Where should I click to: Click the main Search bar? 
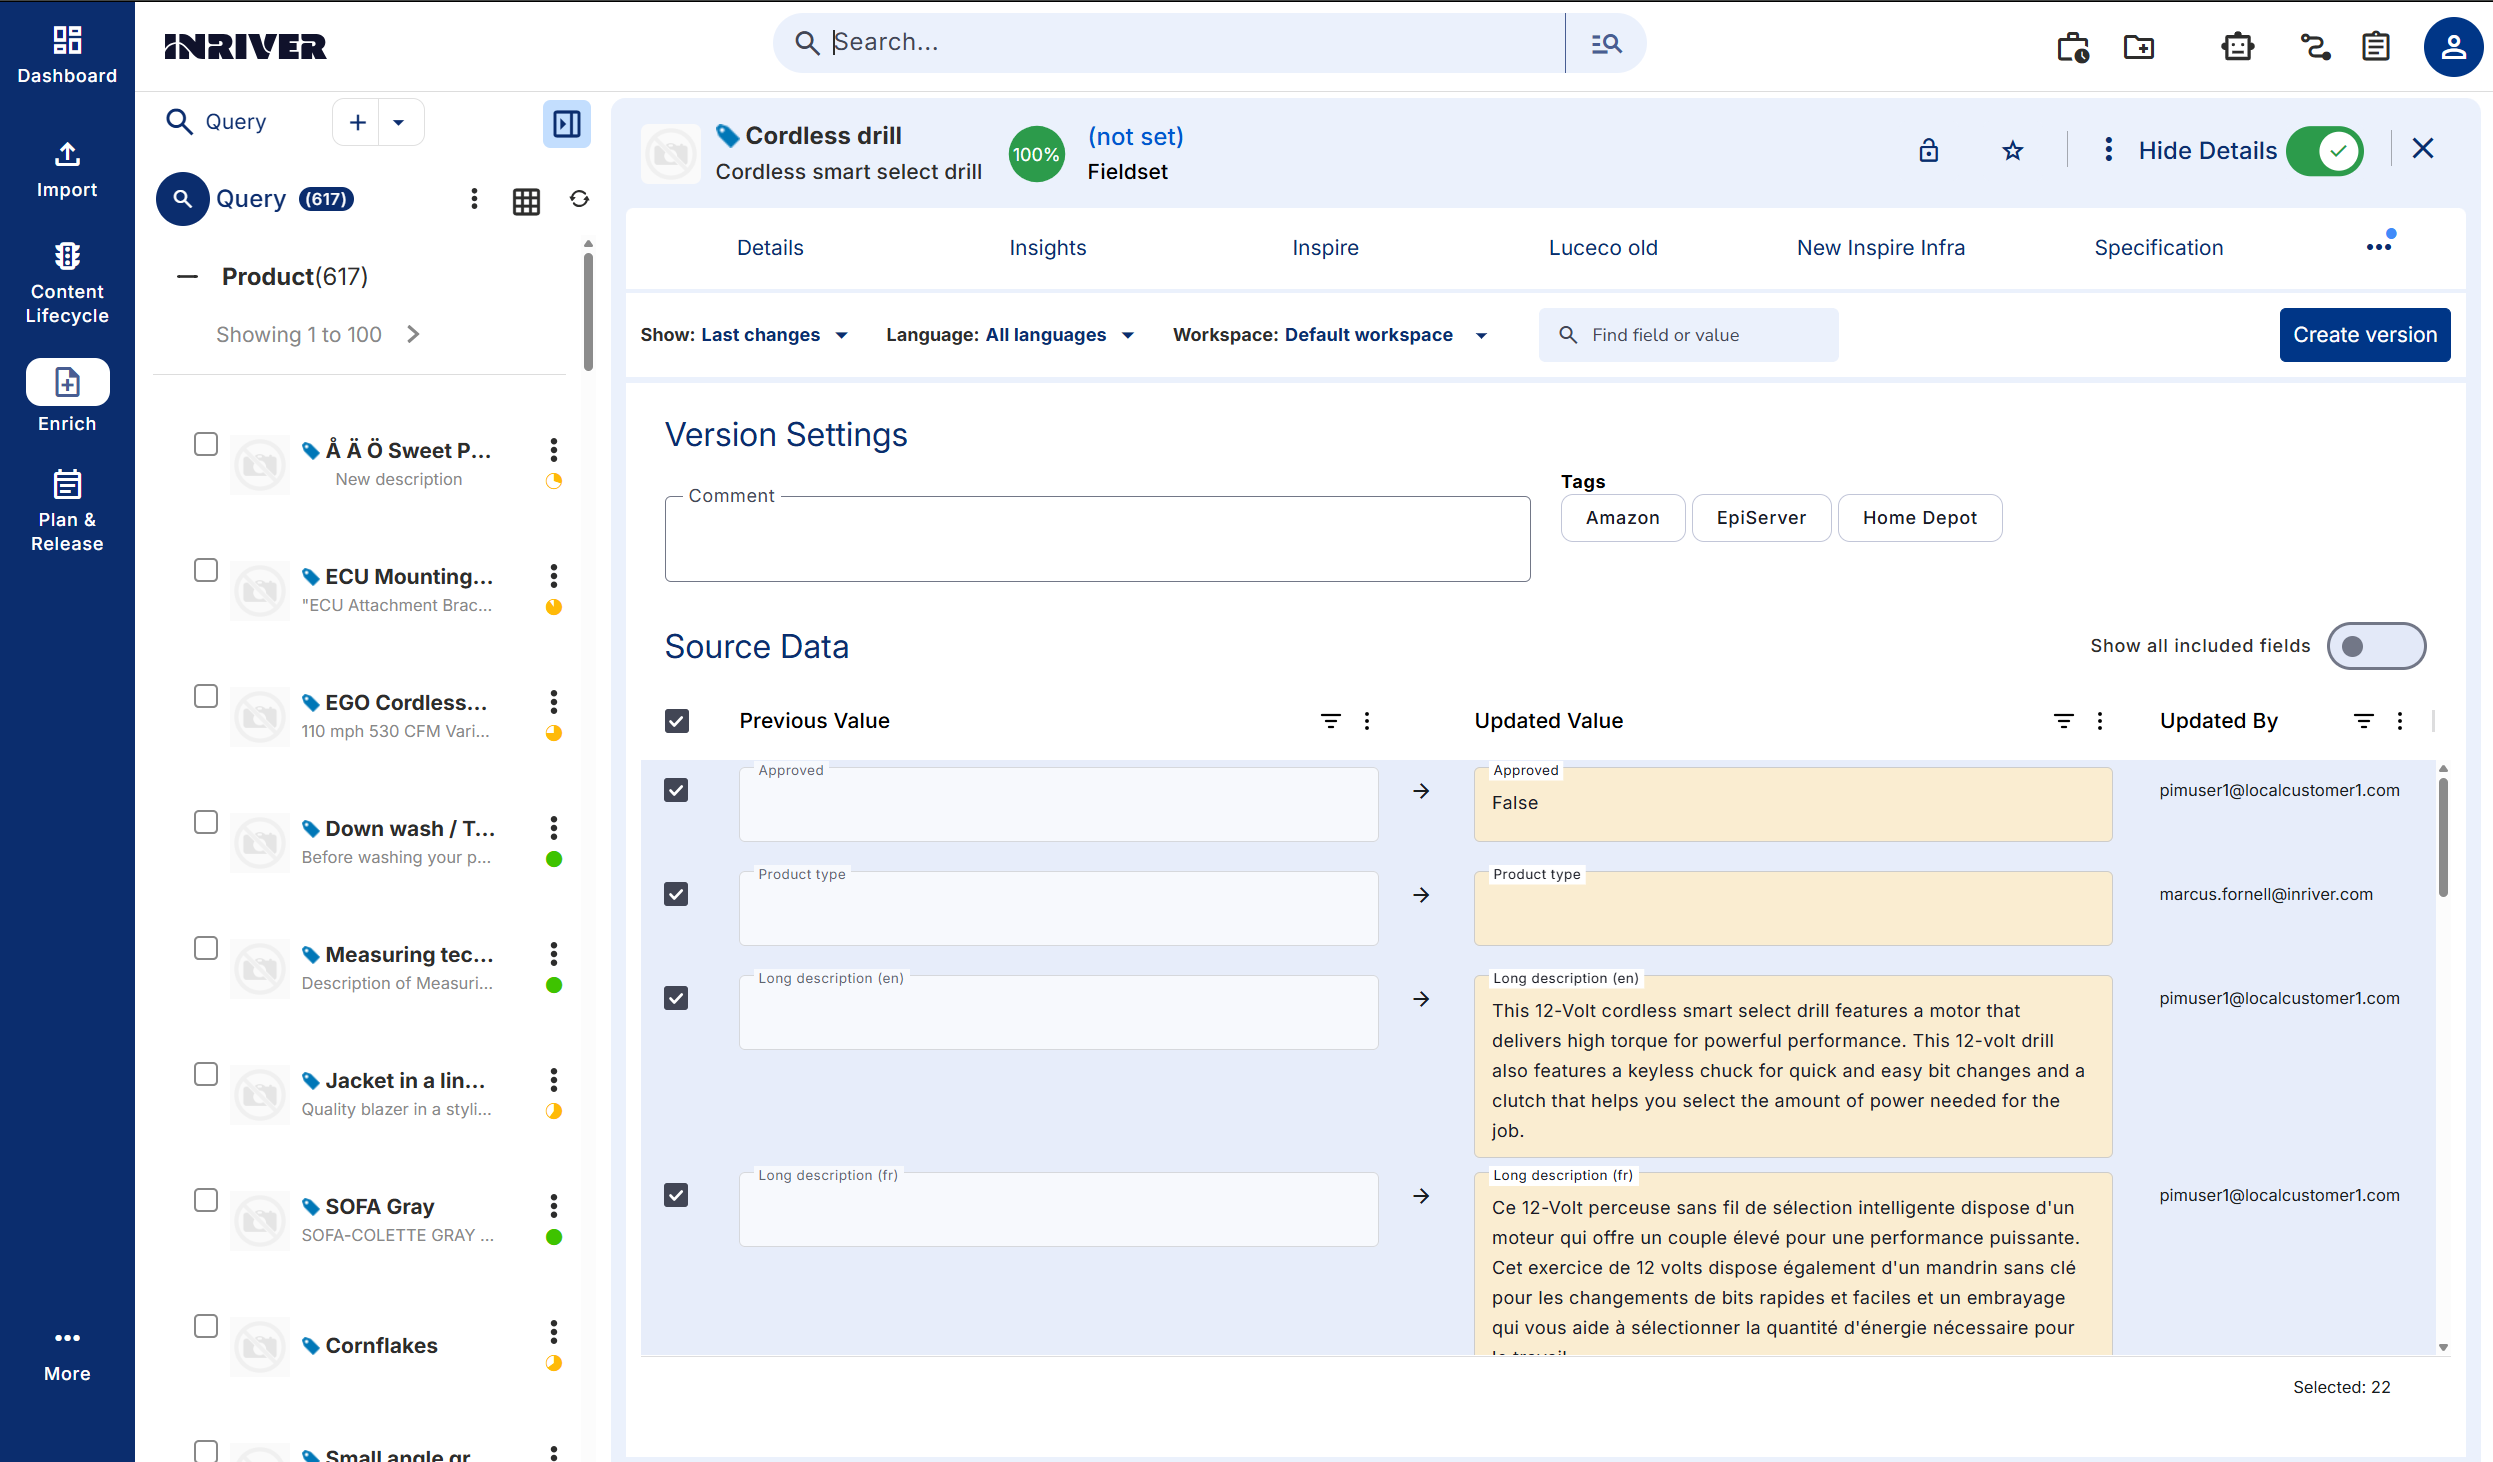click(x=1168, y=43)
